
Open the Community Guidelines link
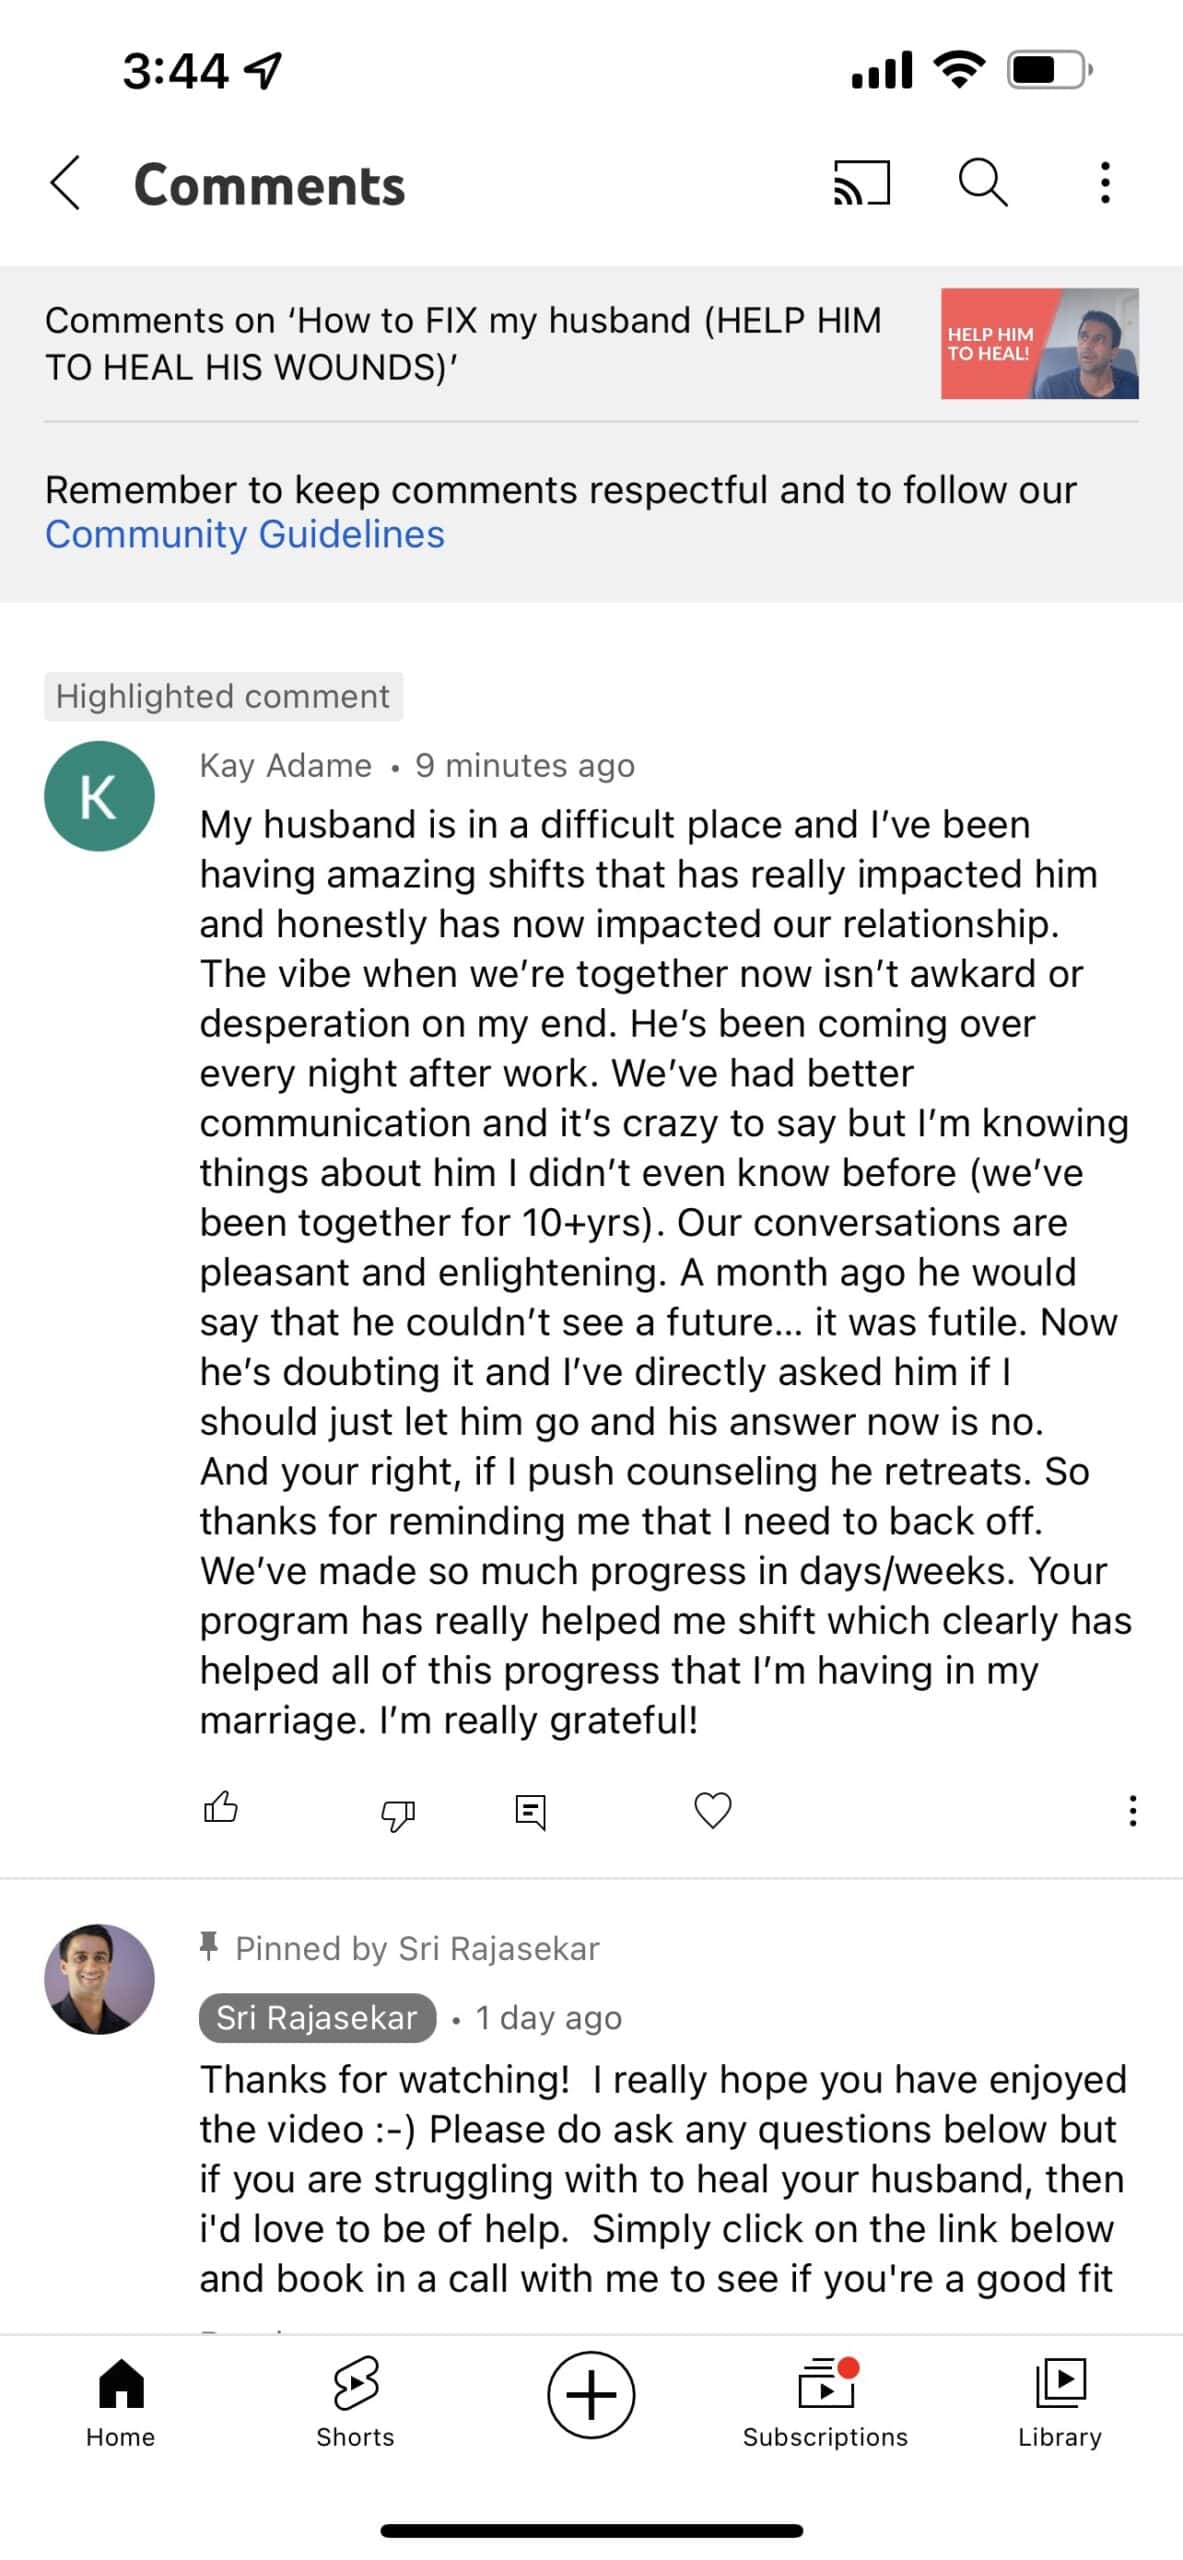(245, 534)
